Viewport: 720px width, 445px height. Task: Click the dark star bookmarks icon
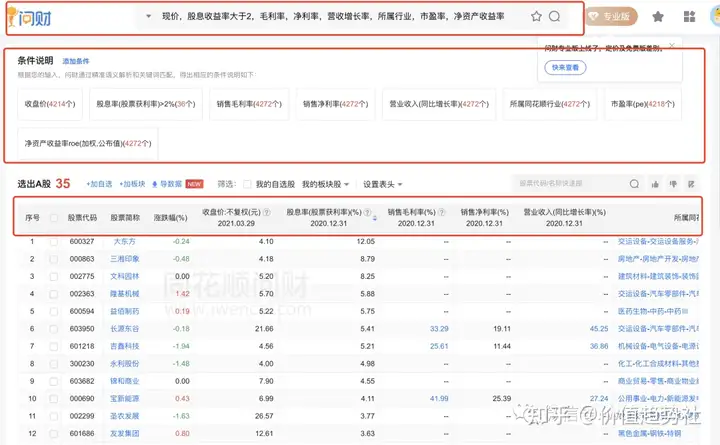click(658, 17)
